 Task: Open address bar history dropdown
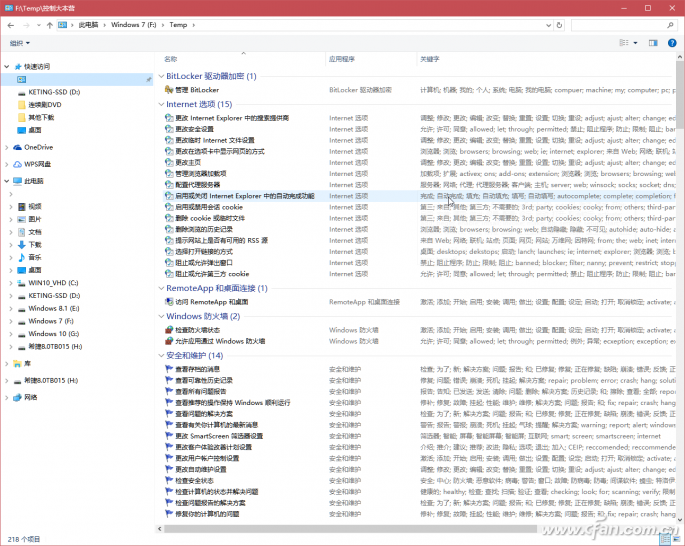549,25
